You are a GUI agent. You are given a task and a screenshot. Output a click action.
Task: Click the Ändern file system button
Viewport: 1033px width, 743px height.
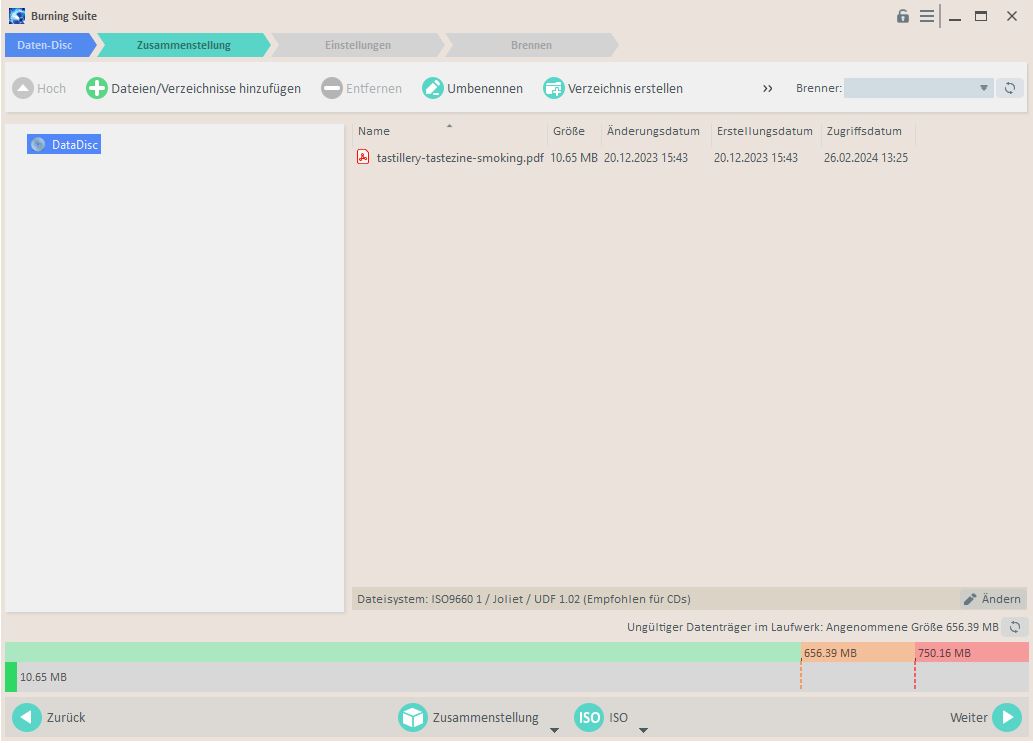click(992, 599)
